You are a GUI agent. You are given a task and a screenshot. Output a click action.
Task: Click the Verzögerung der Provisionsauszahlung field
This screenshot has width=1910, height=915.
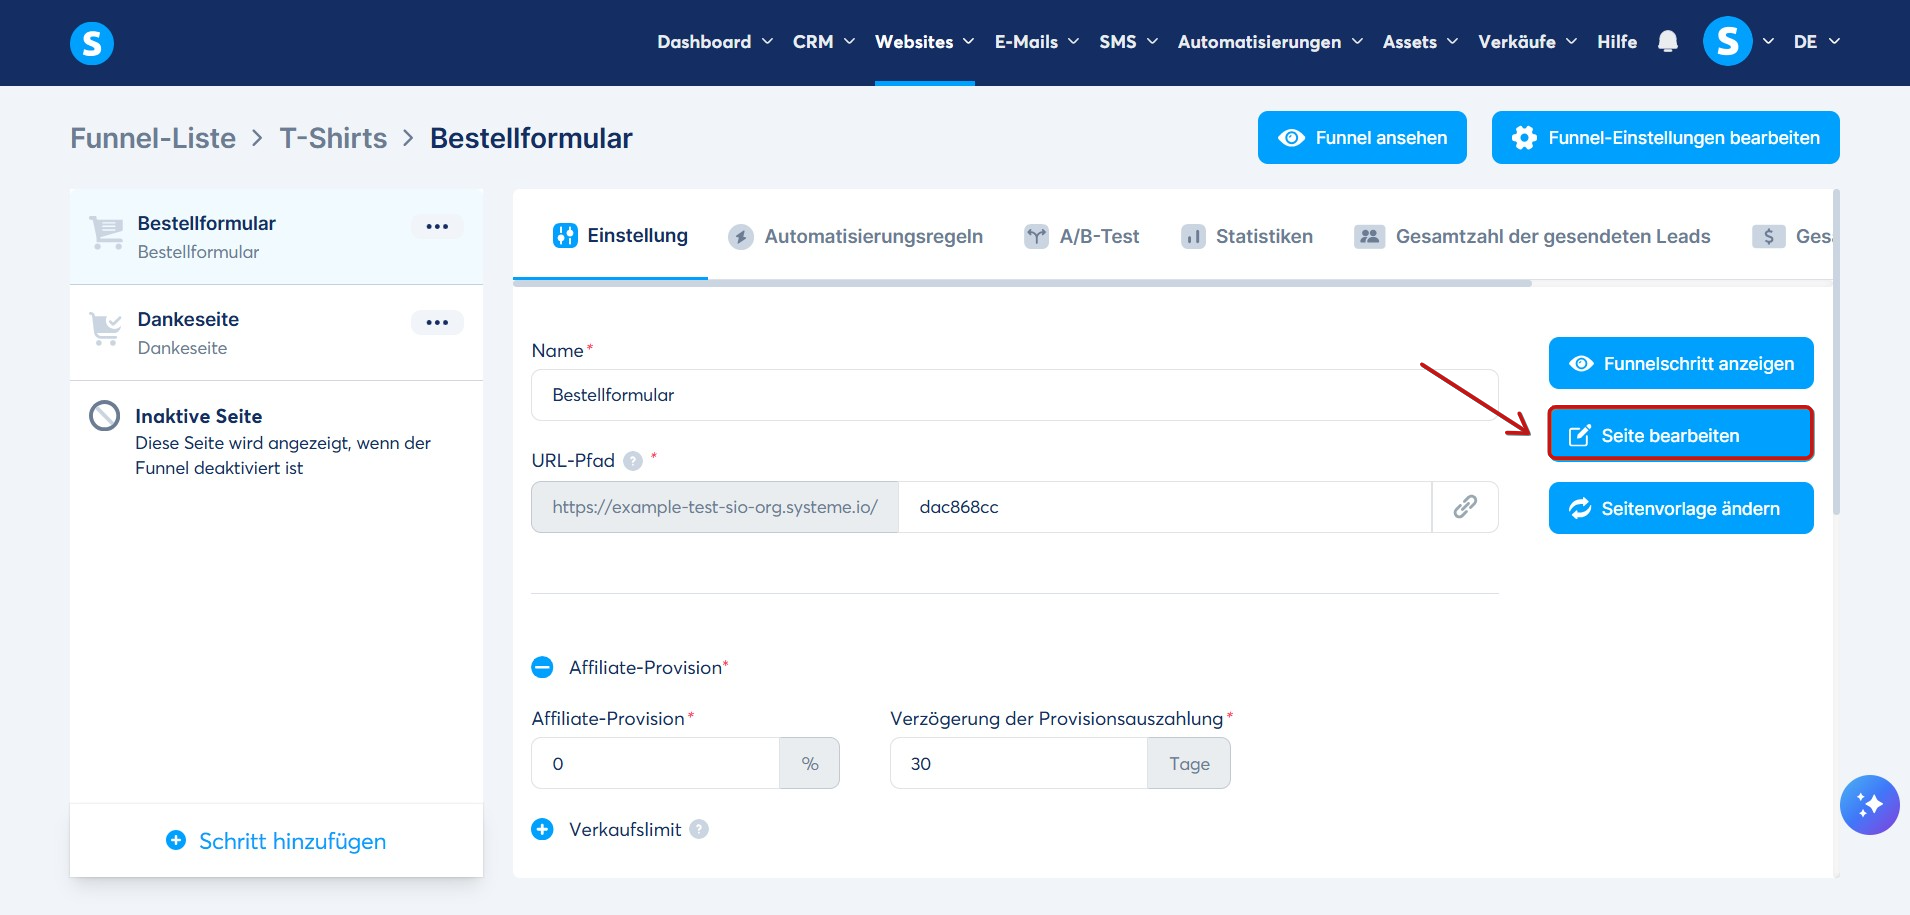(x=1018, y=763)
